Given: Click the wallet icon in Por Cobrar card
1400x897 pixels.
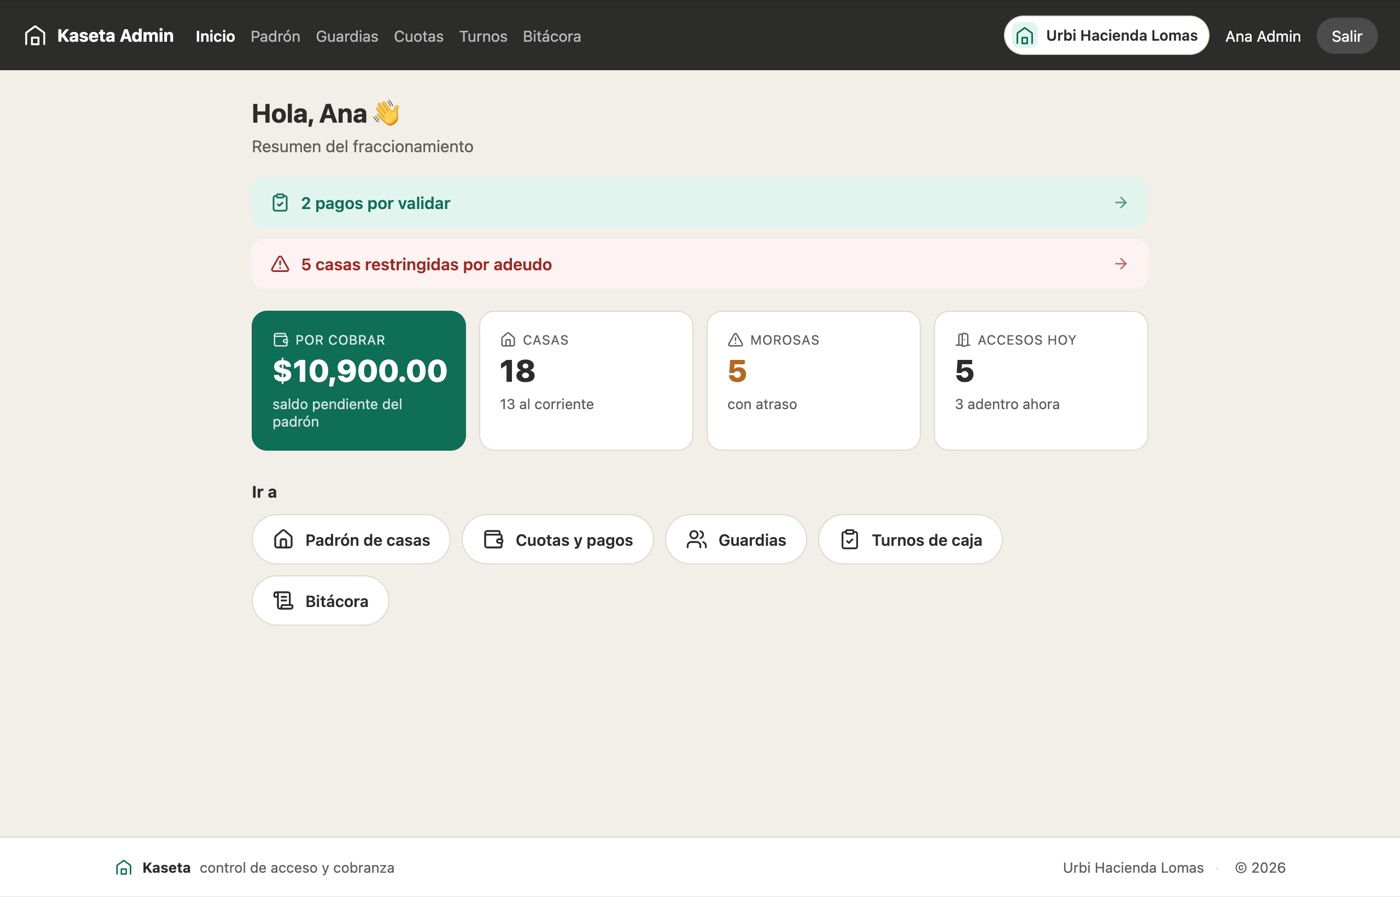Looking at the screenshot, I should [x=281, y=340].
